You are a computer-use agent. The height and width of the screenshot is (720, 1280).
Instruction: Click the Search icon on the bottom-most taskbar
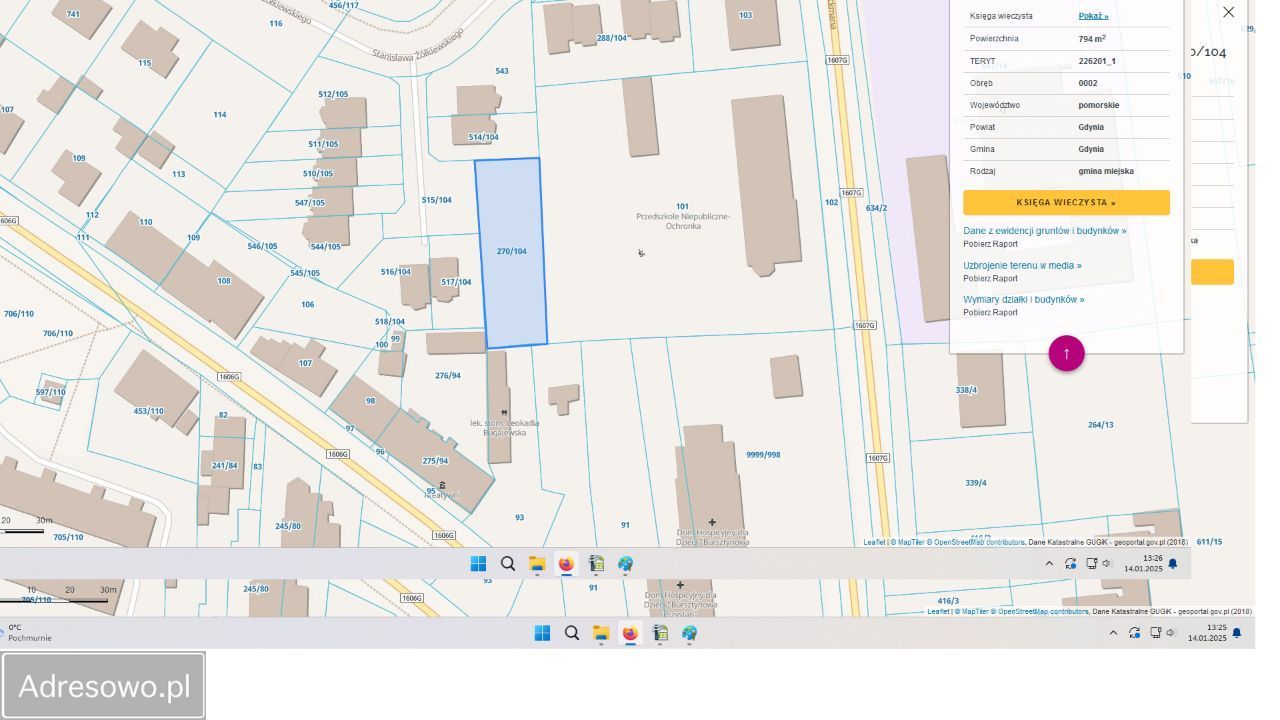click(x=572, y=633)
